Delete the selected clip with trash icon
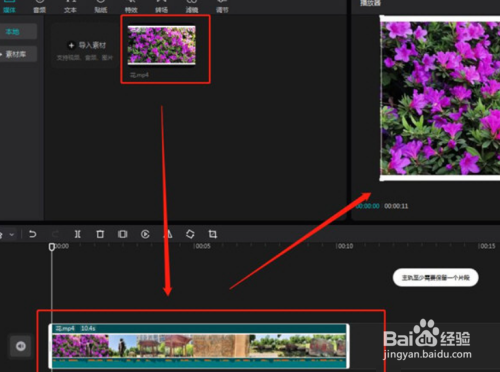 click(100, 234)
